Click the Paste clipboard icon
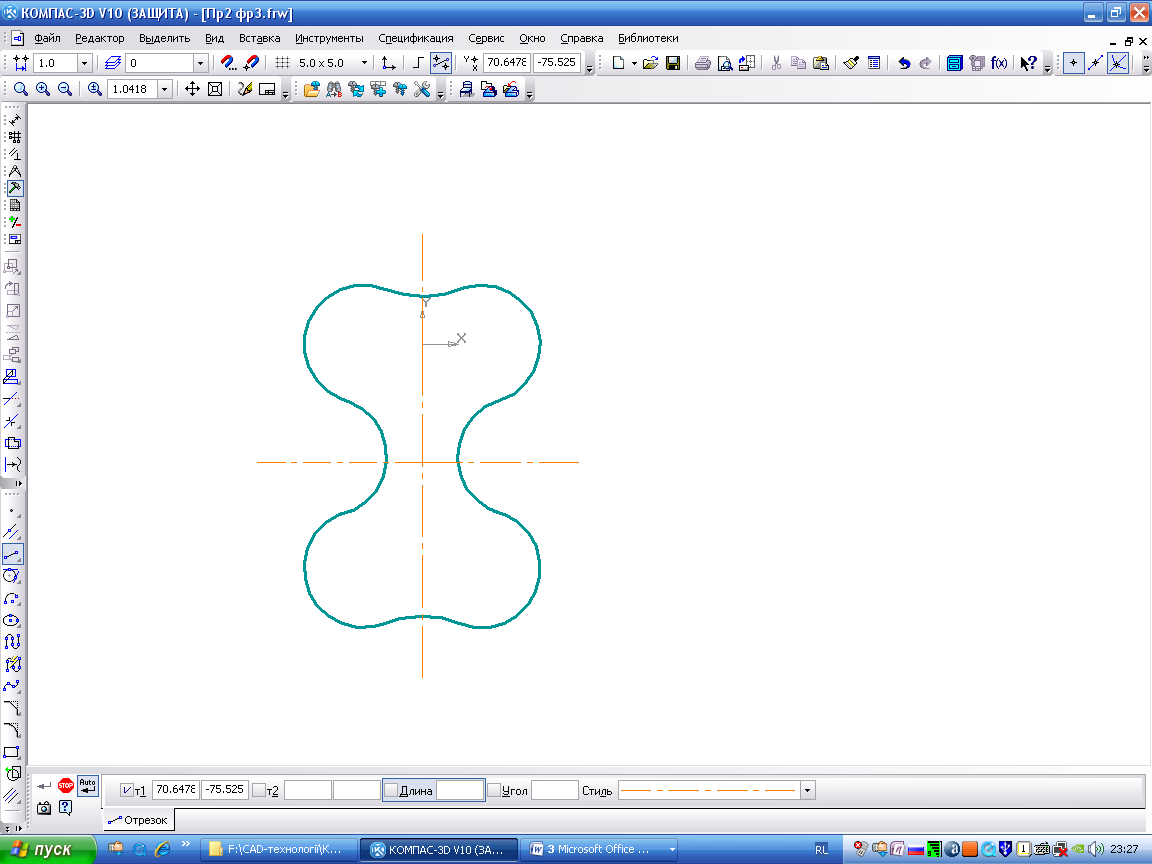 (x=821, y=63)
